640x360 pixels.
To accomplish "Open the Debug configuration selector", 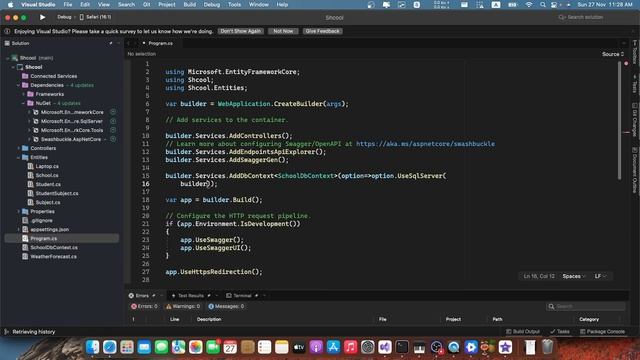I will pos(64,17).
